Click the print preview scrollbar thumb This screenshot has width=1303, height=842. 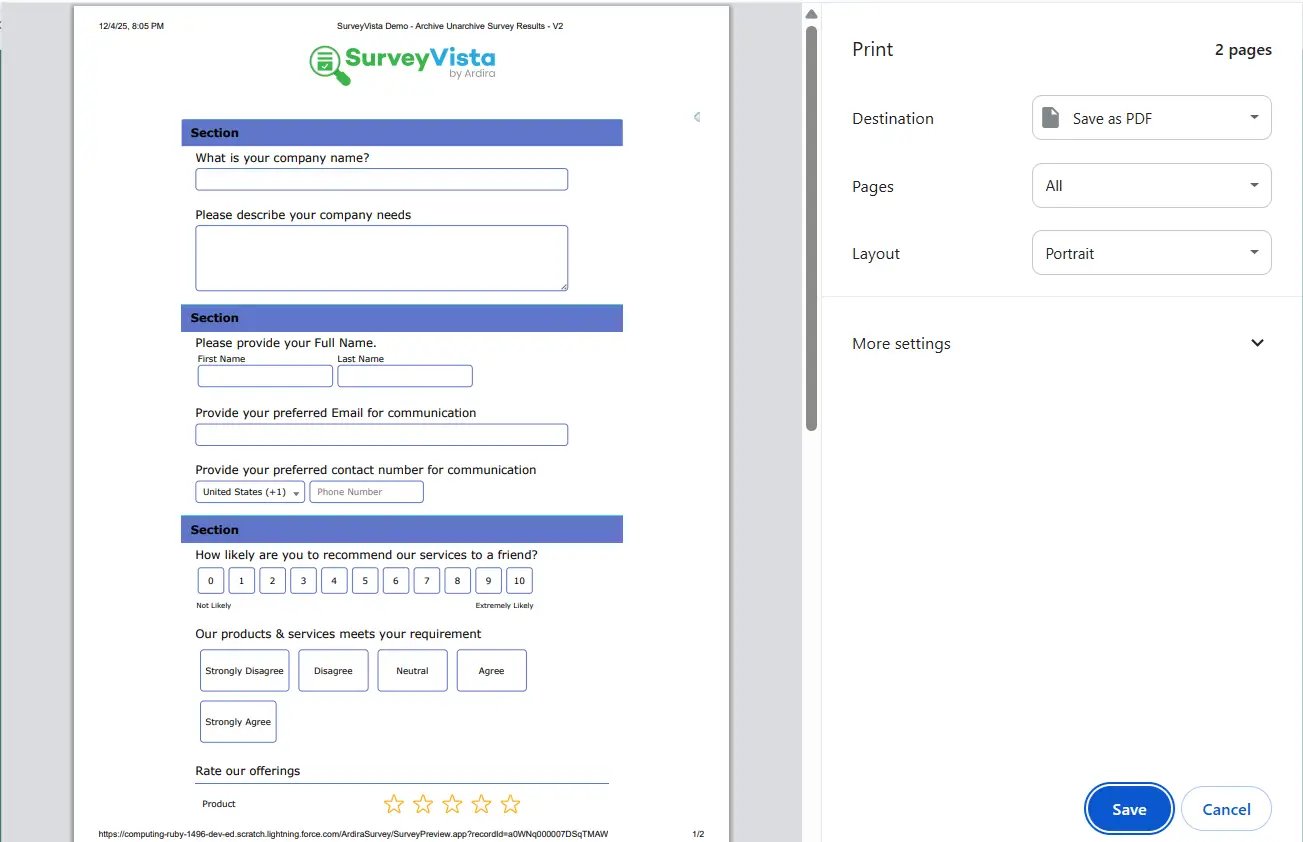[812, 228]
